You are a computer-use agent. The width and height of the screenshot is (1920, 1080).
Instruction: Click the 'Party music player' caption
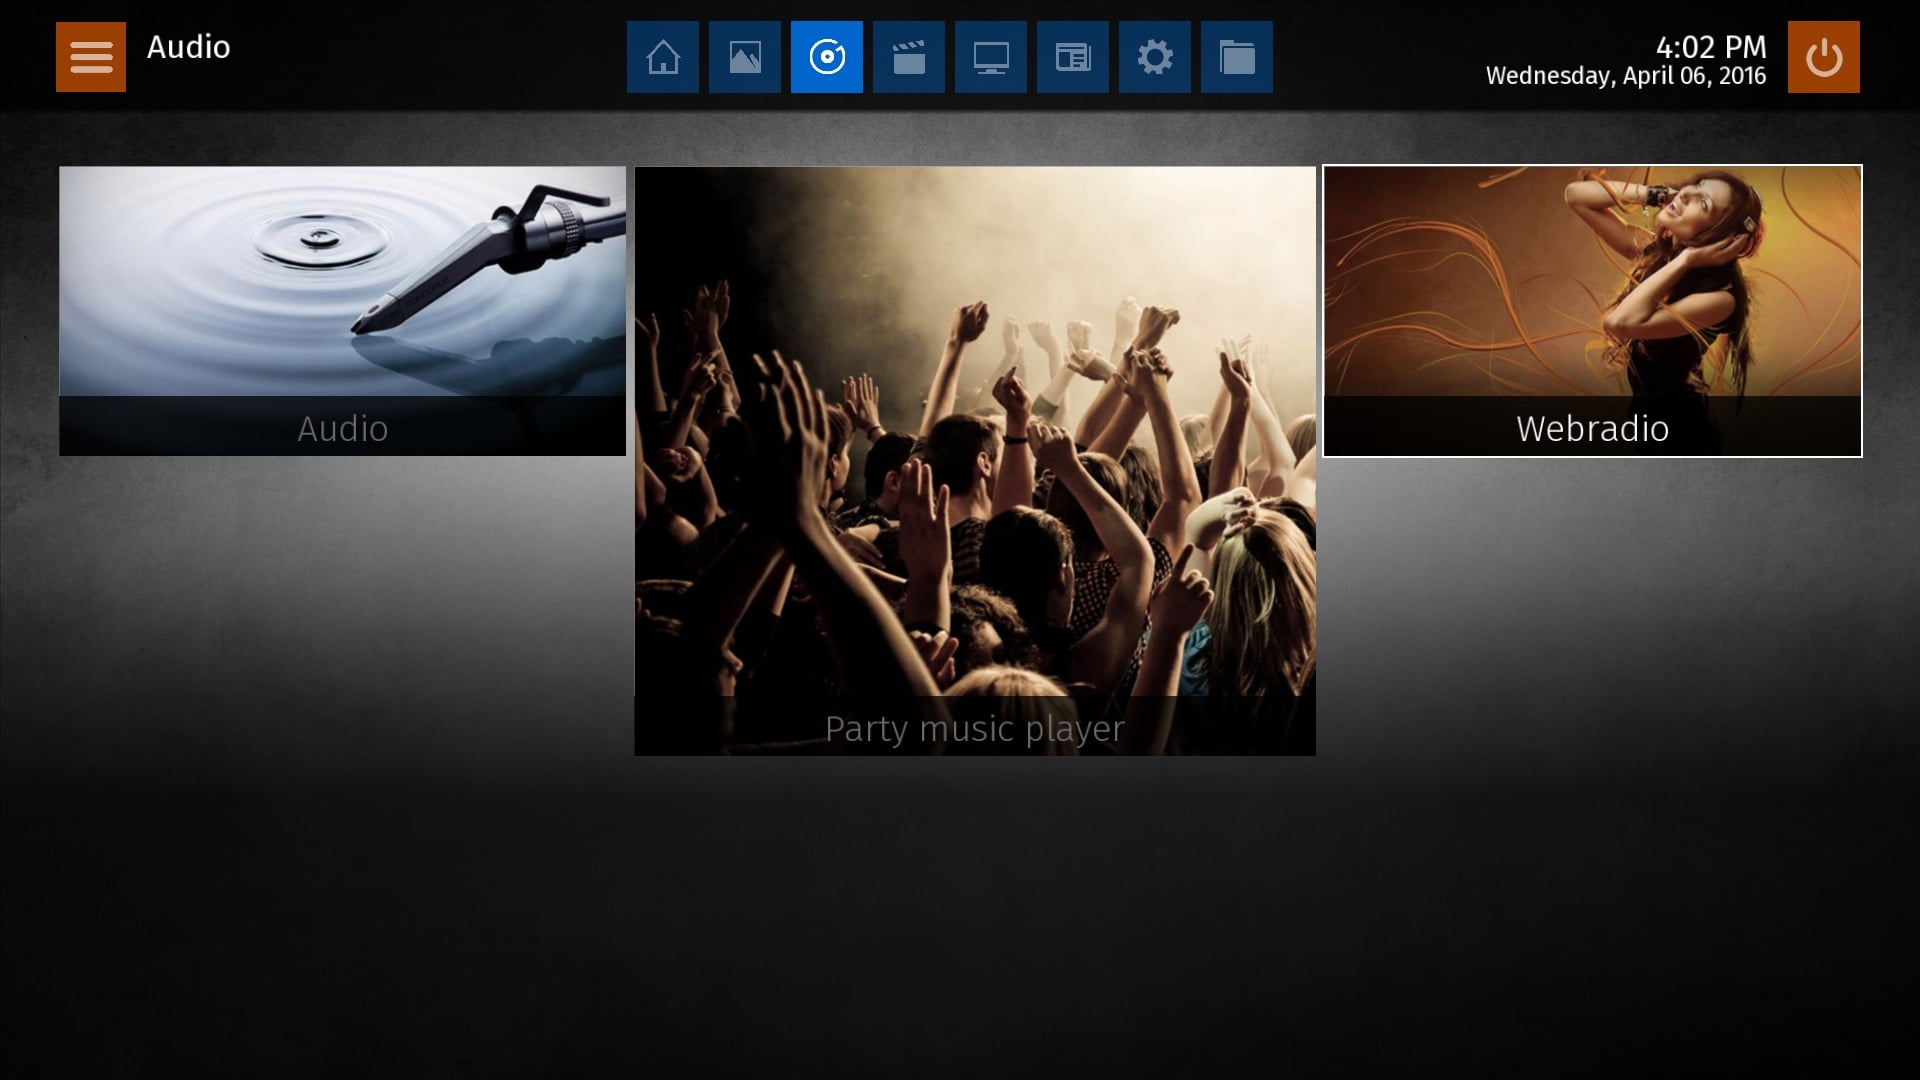pyautogui.click(x=974, y=728)
